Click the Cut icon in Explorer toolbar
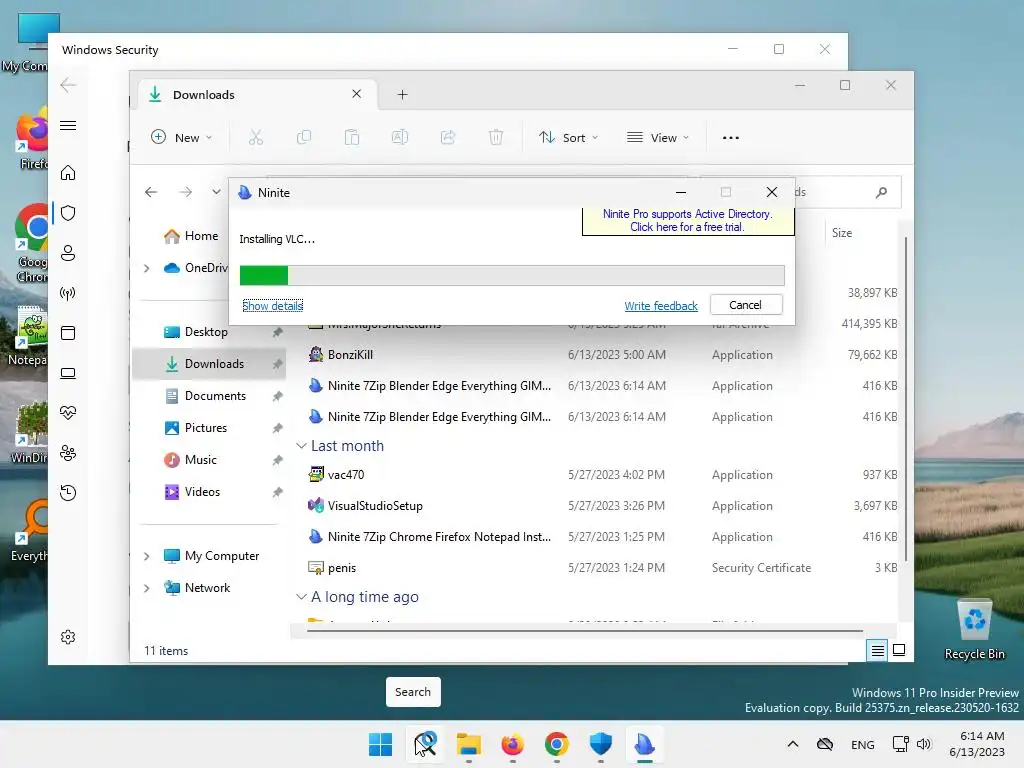 coord(255,137)
